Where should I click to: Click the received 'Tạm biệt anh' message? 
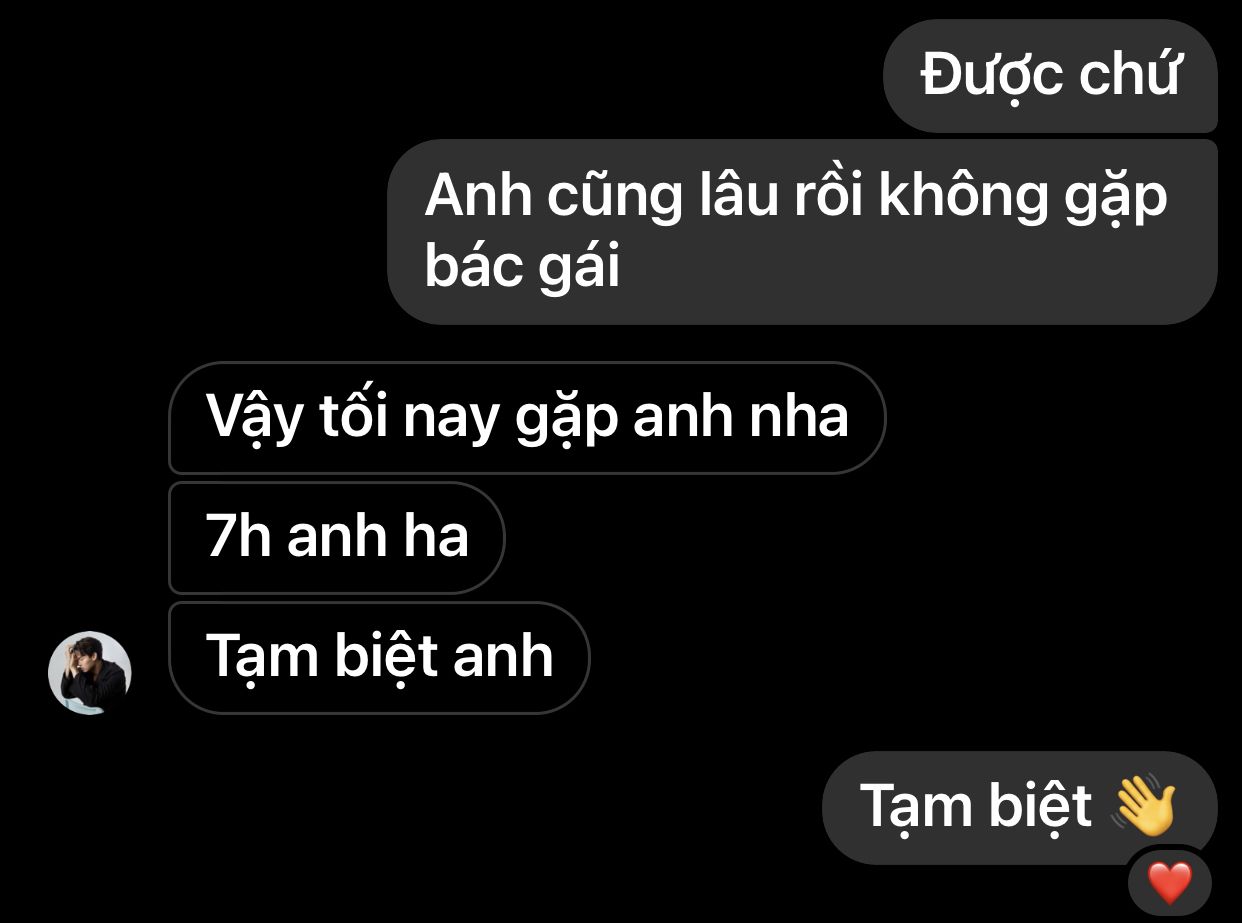379,658
